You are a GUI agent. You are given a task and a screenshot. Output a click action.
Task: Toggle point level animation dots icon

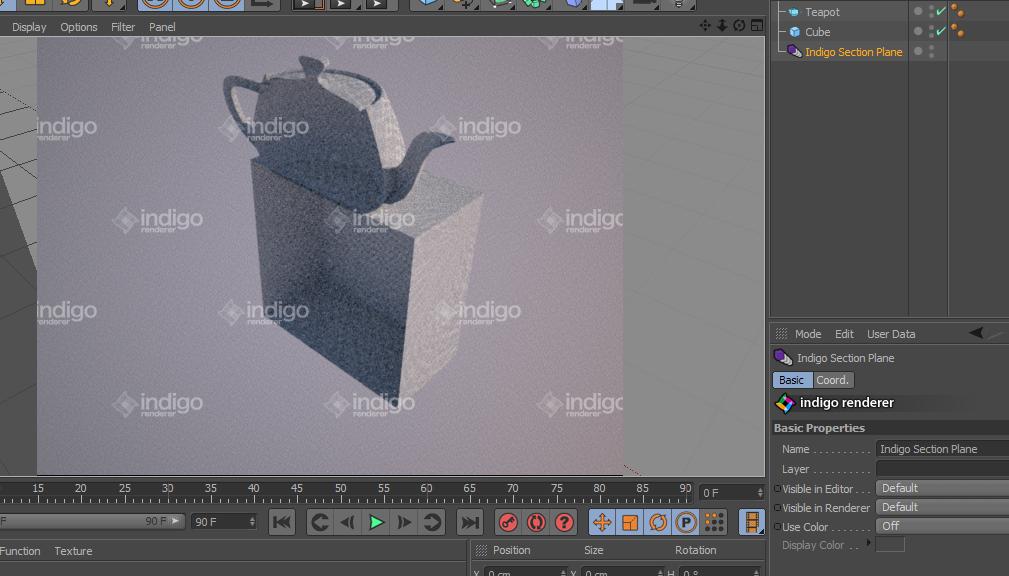[x=714, y=522]
